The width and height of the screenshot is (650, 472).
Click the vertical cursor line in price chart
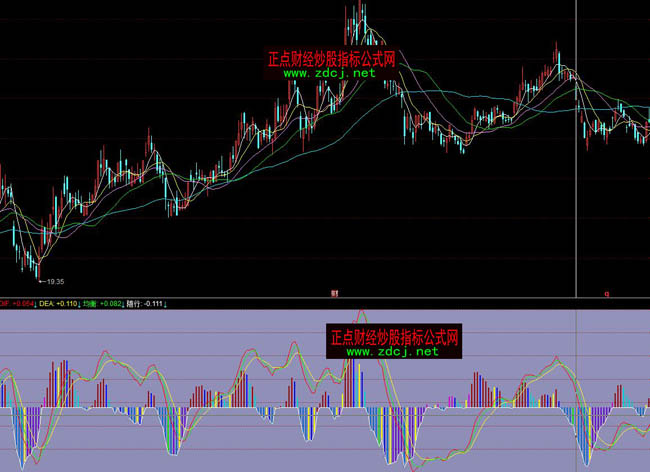click(577, 150)
